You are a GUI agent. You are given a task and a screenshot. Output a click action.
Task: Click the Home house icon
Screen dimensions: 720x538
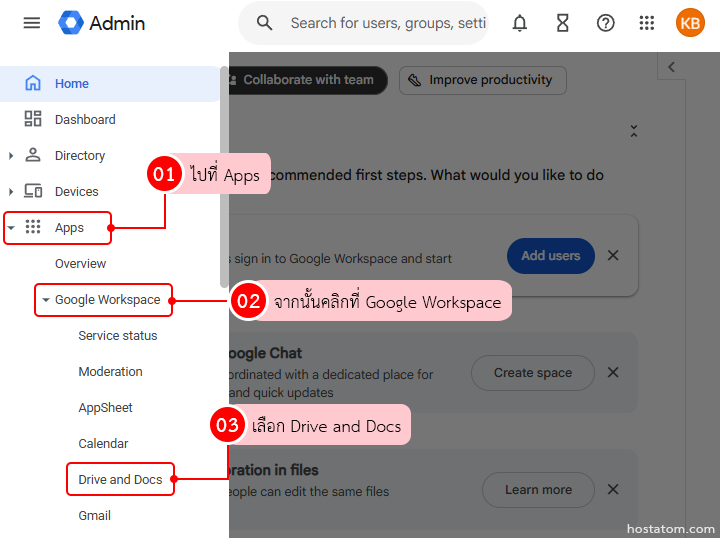coord(33,83)
